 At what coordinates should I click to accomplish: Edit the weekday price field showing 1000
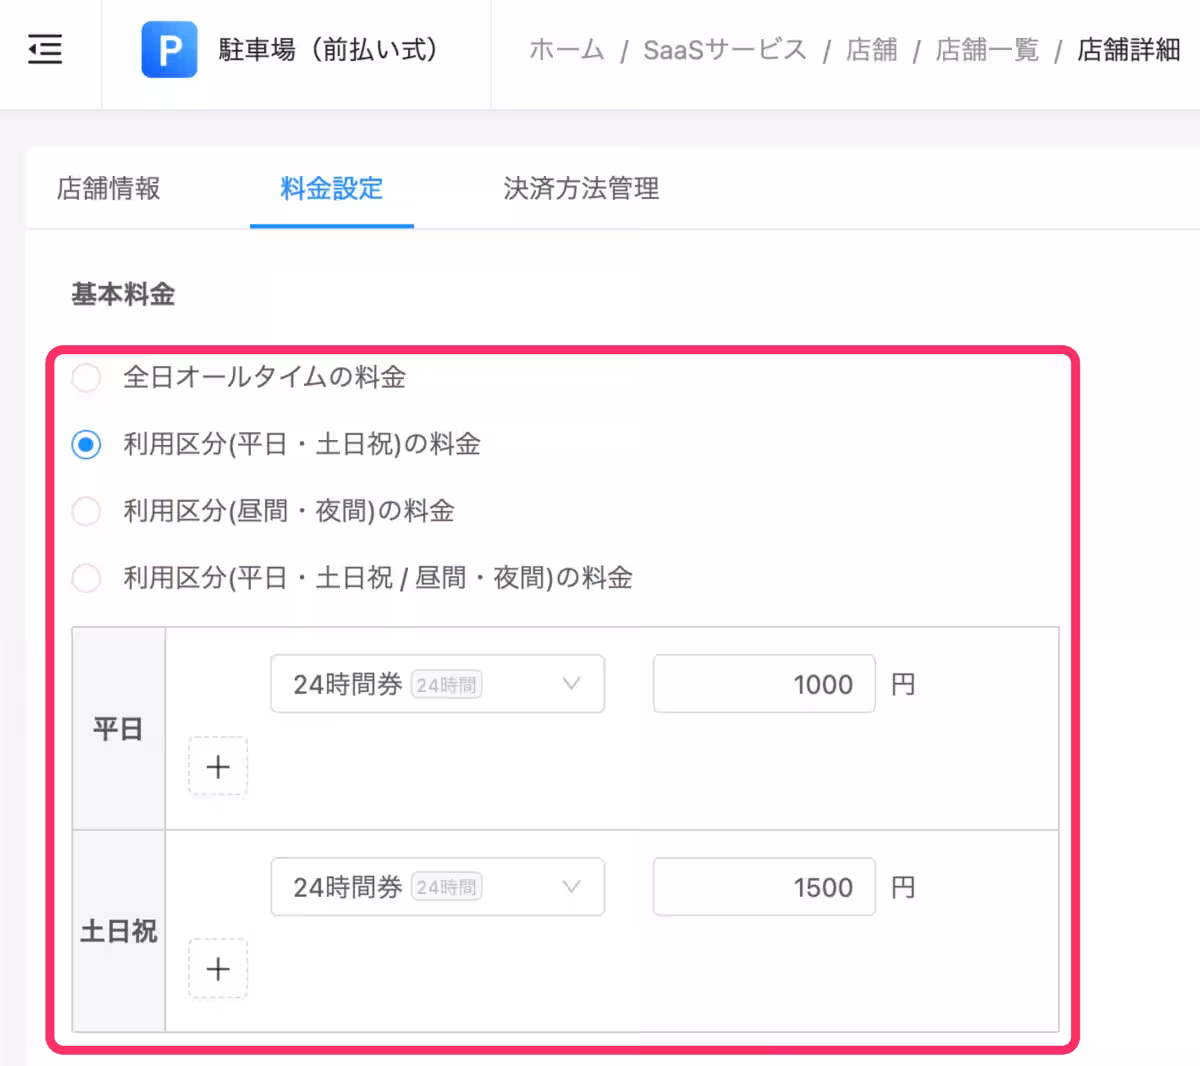tap(763, 684)
